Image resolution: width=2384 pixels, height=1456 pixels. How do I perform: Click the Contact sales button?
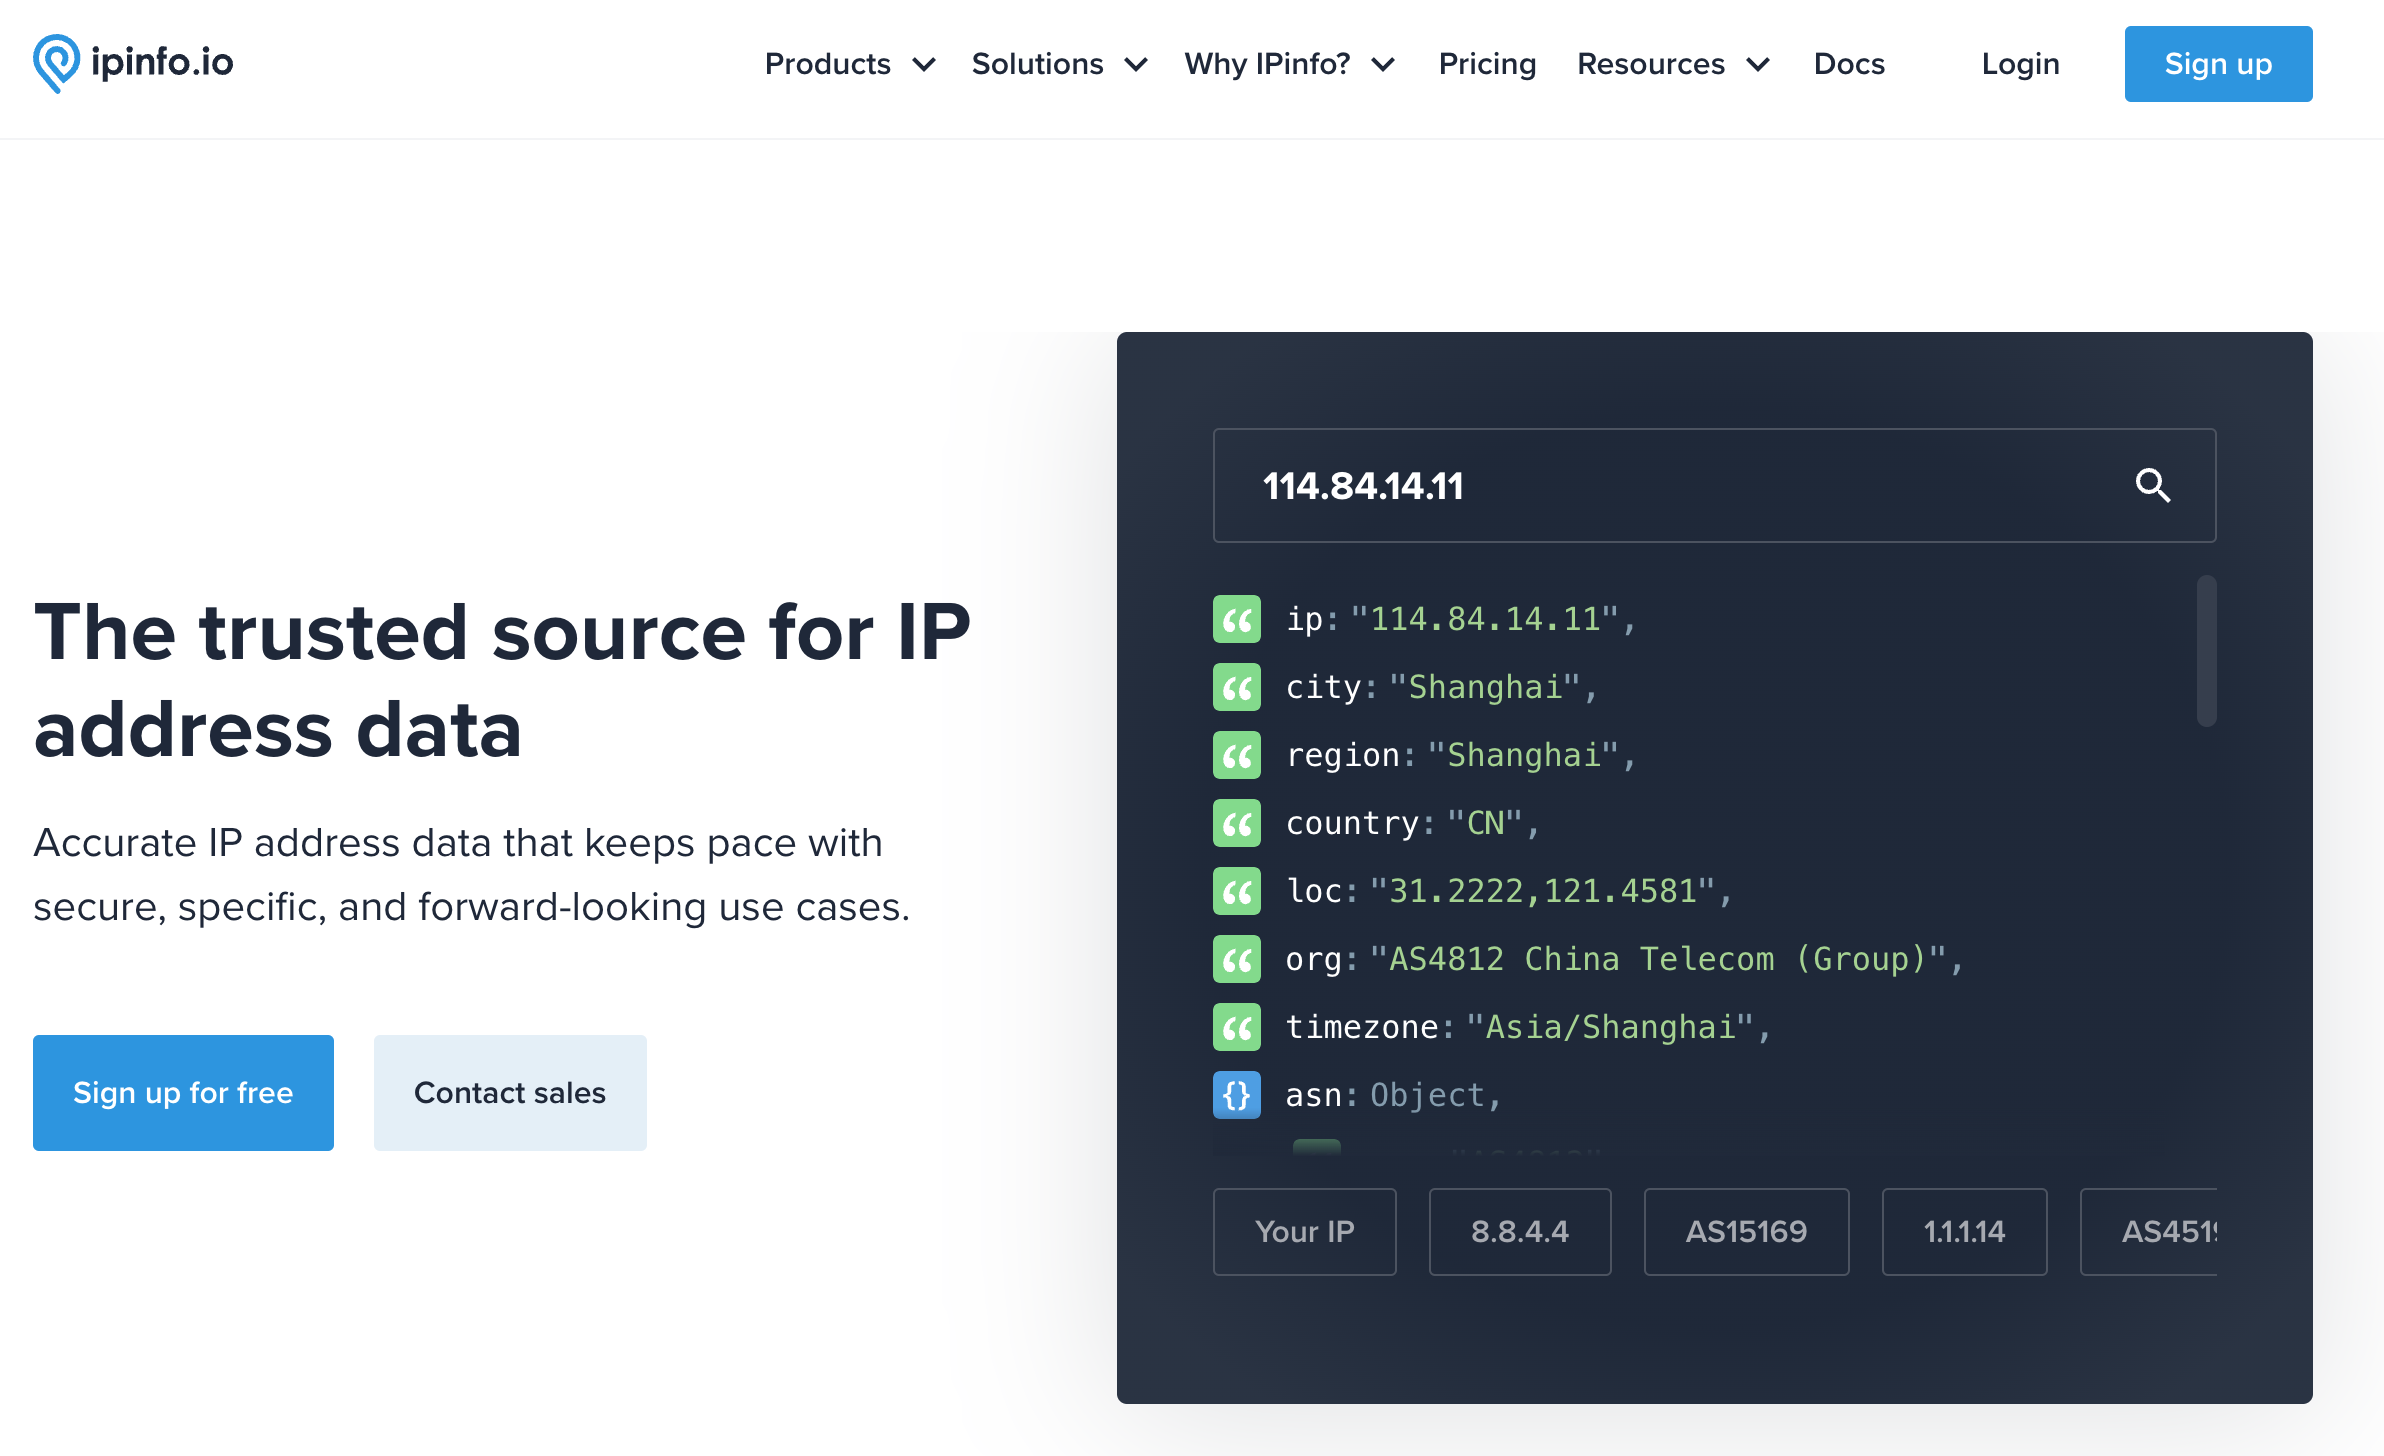pyautogui.click(x=509, y=1093)
